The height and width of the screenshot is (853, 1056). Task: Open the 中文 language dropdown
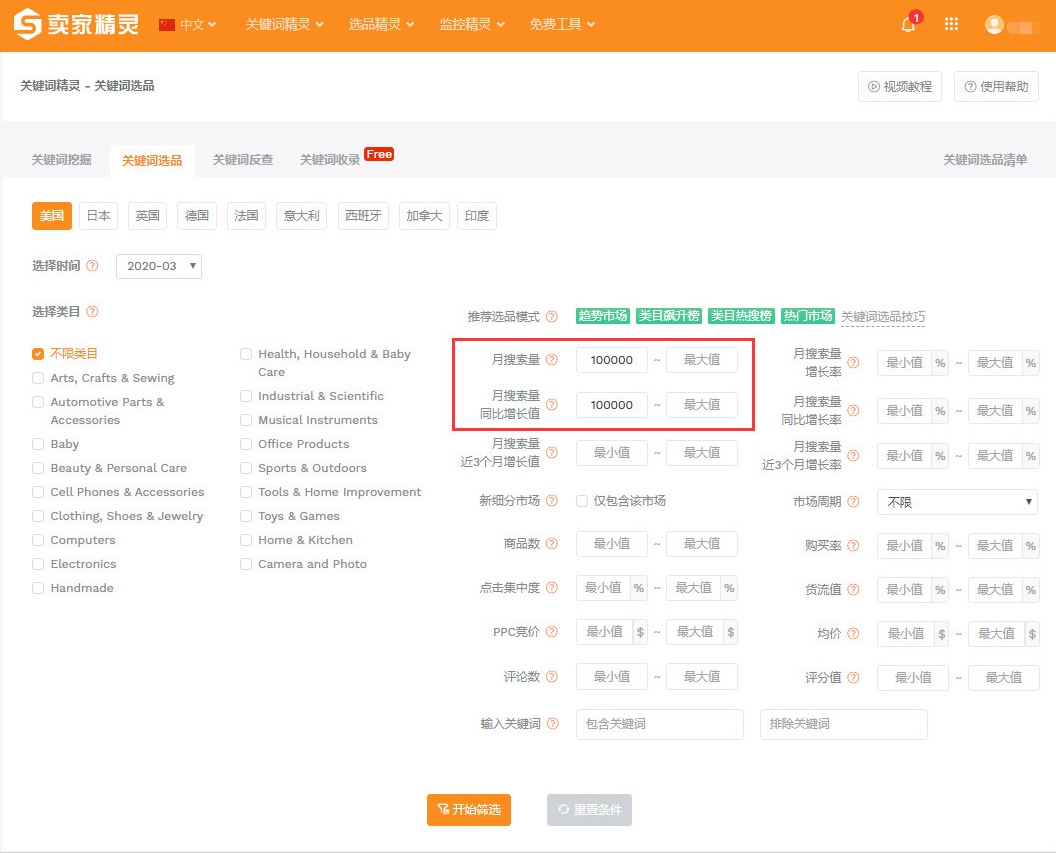[x=188, y=25]
